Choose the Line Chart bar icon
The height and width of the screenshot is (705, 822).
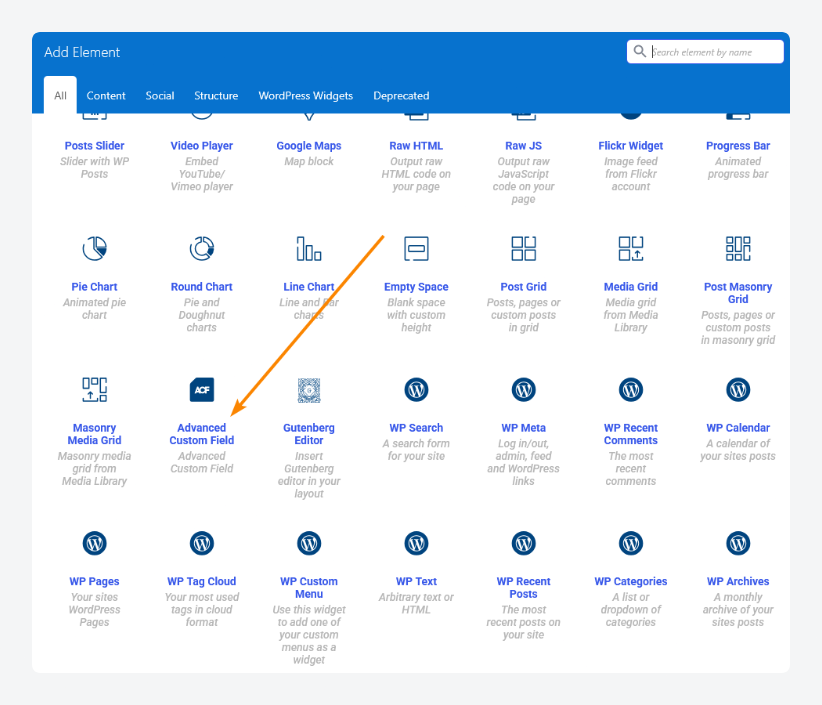coord(309,248)
